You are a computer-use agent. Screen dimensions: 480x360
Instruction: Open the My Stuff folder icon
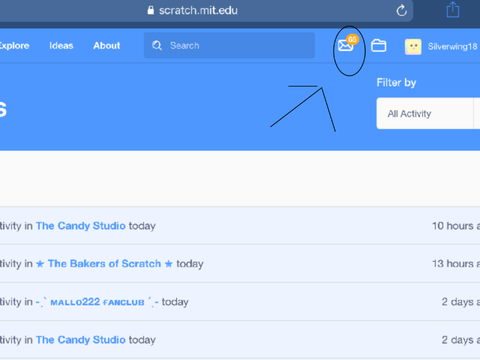coord(379,46)
